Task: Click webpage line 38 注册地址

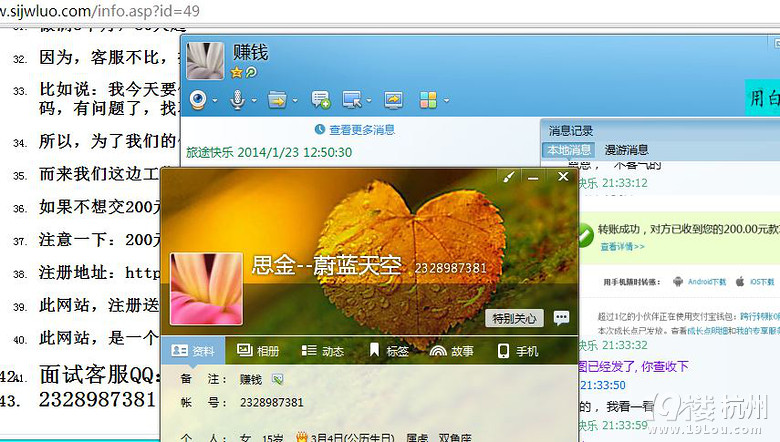Action: click(x=99, y=272)
